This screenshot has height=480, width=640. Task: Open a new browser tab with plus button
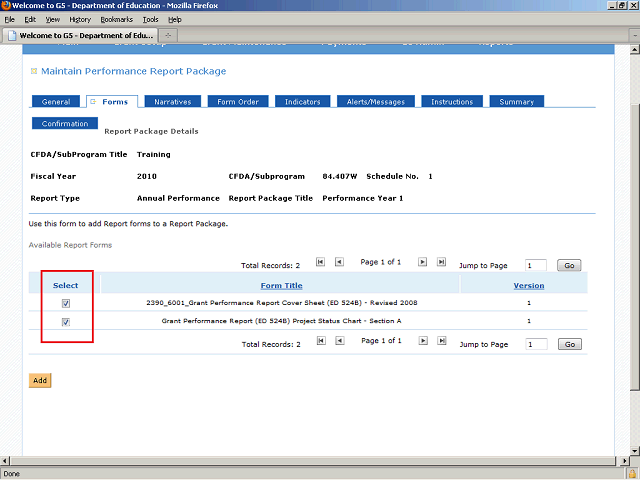click(169, 36)
